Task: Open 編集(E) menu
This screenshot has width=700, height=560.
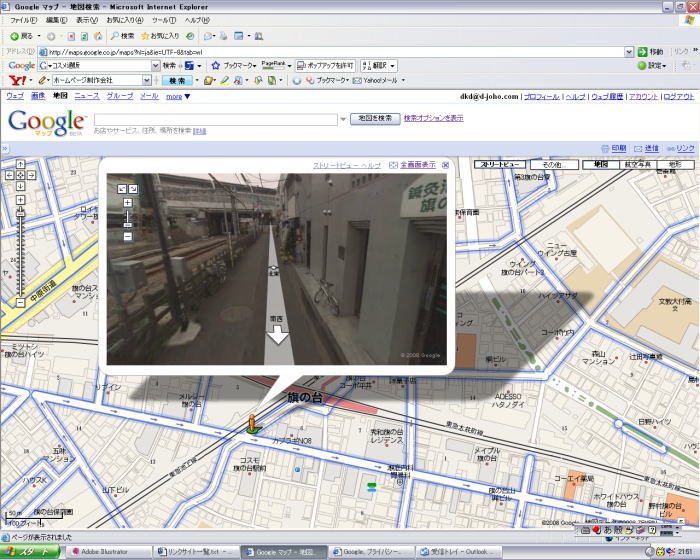Action: (57, 20)
